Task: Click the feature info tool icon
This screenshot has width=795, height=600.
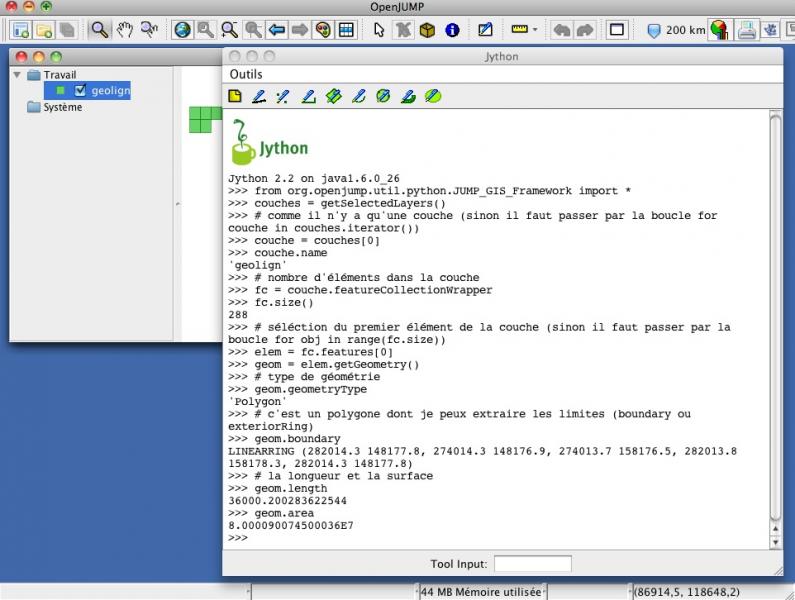Action: coord(452,30)
